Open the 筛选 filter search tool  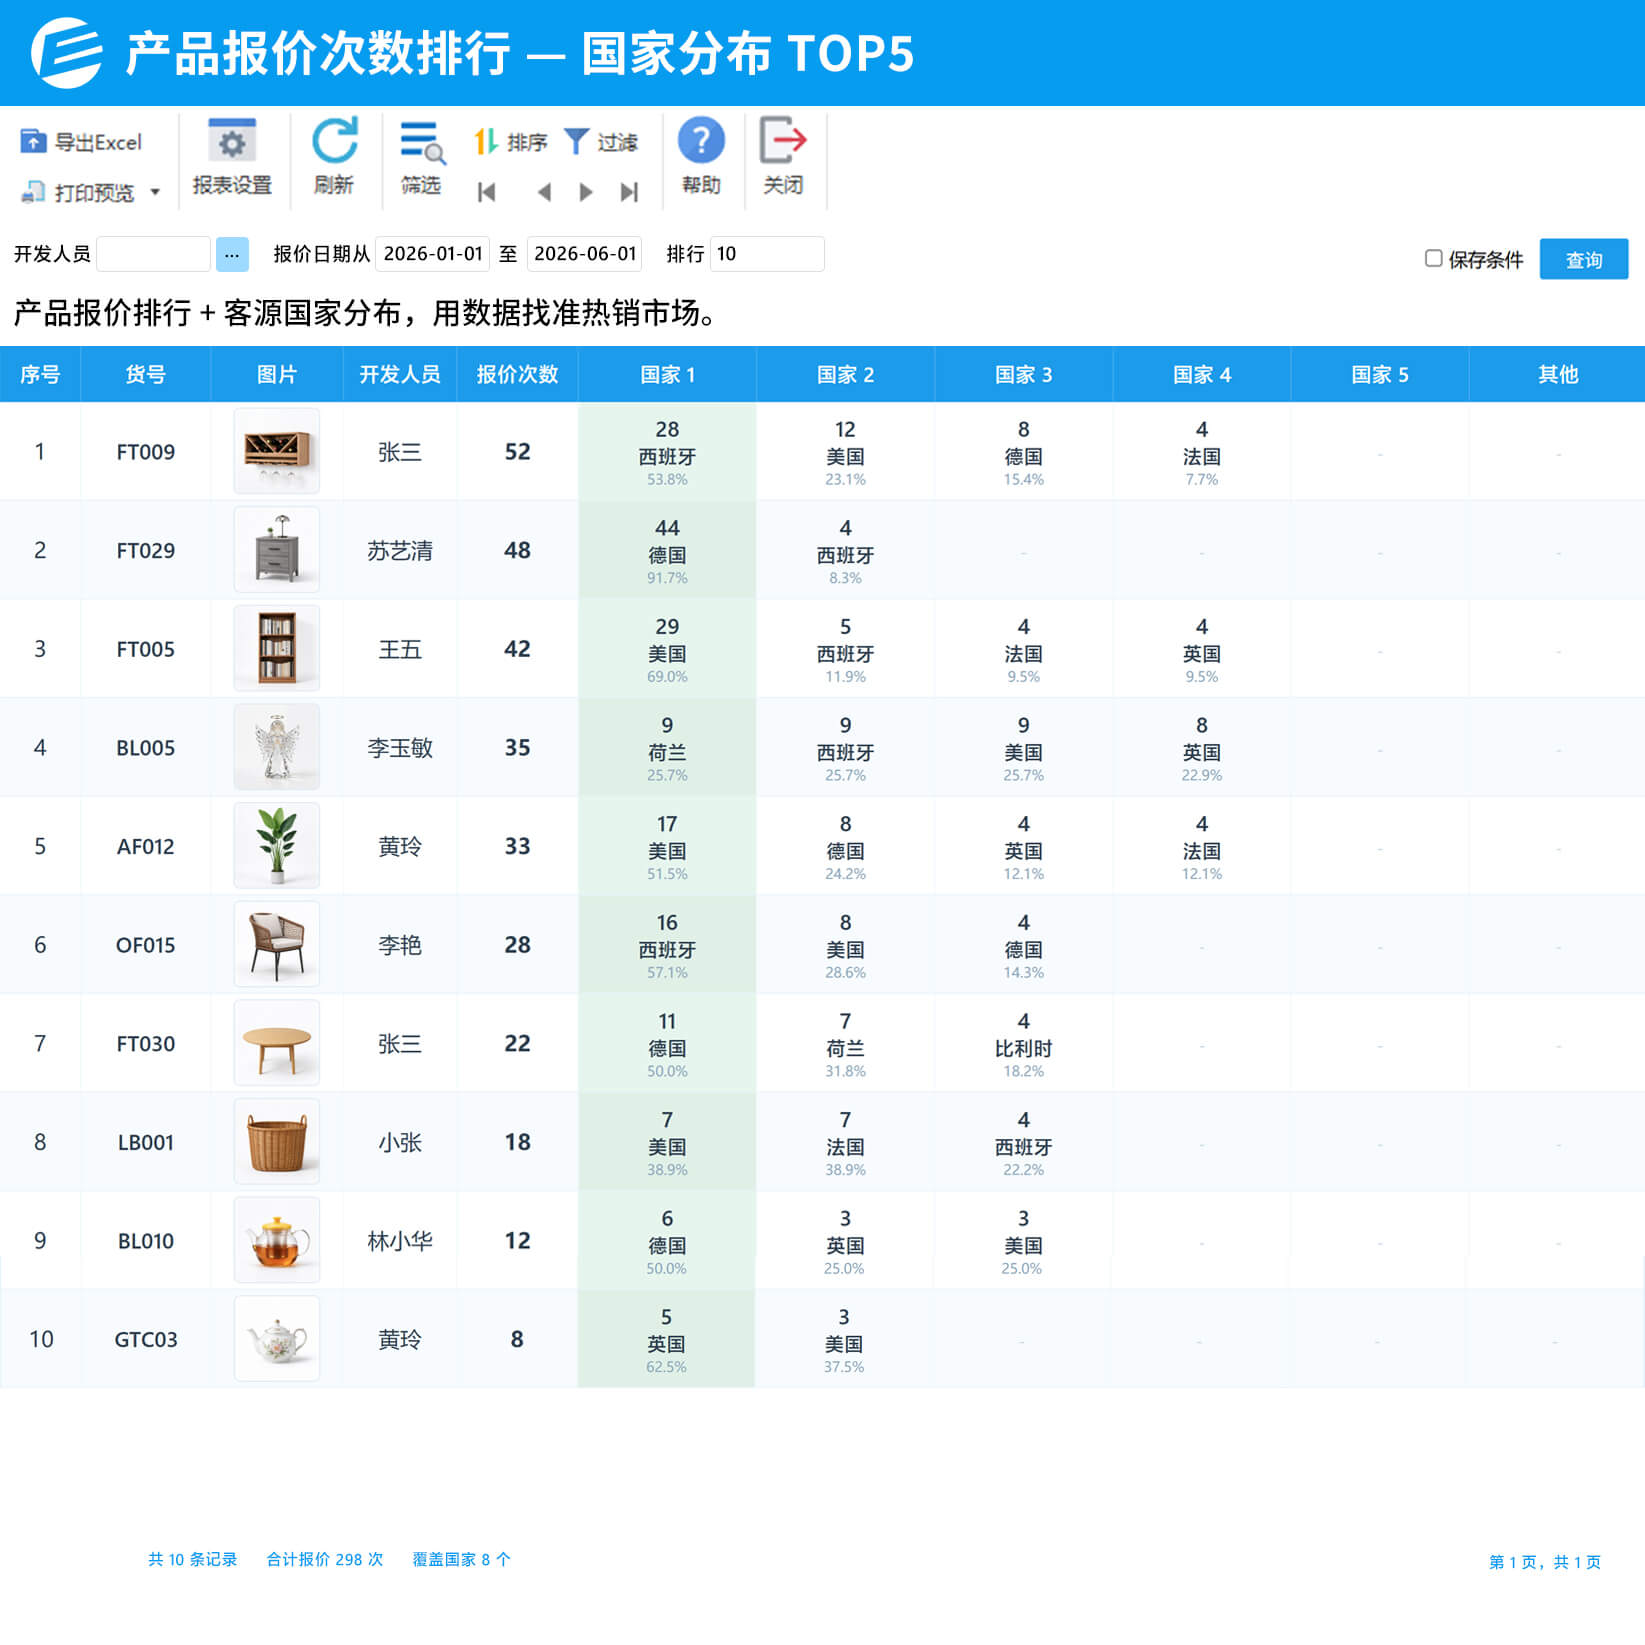421,158
